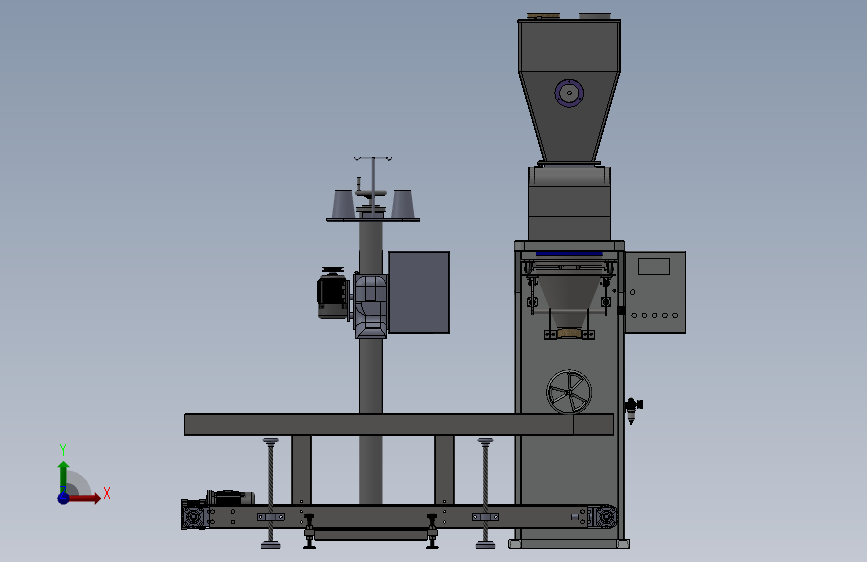
Task: Select the long horizontal conveyor table beam
Action: 399,424
